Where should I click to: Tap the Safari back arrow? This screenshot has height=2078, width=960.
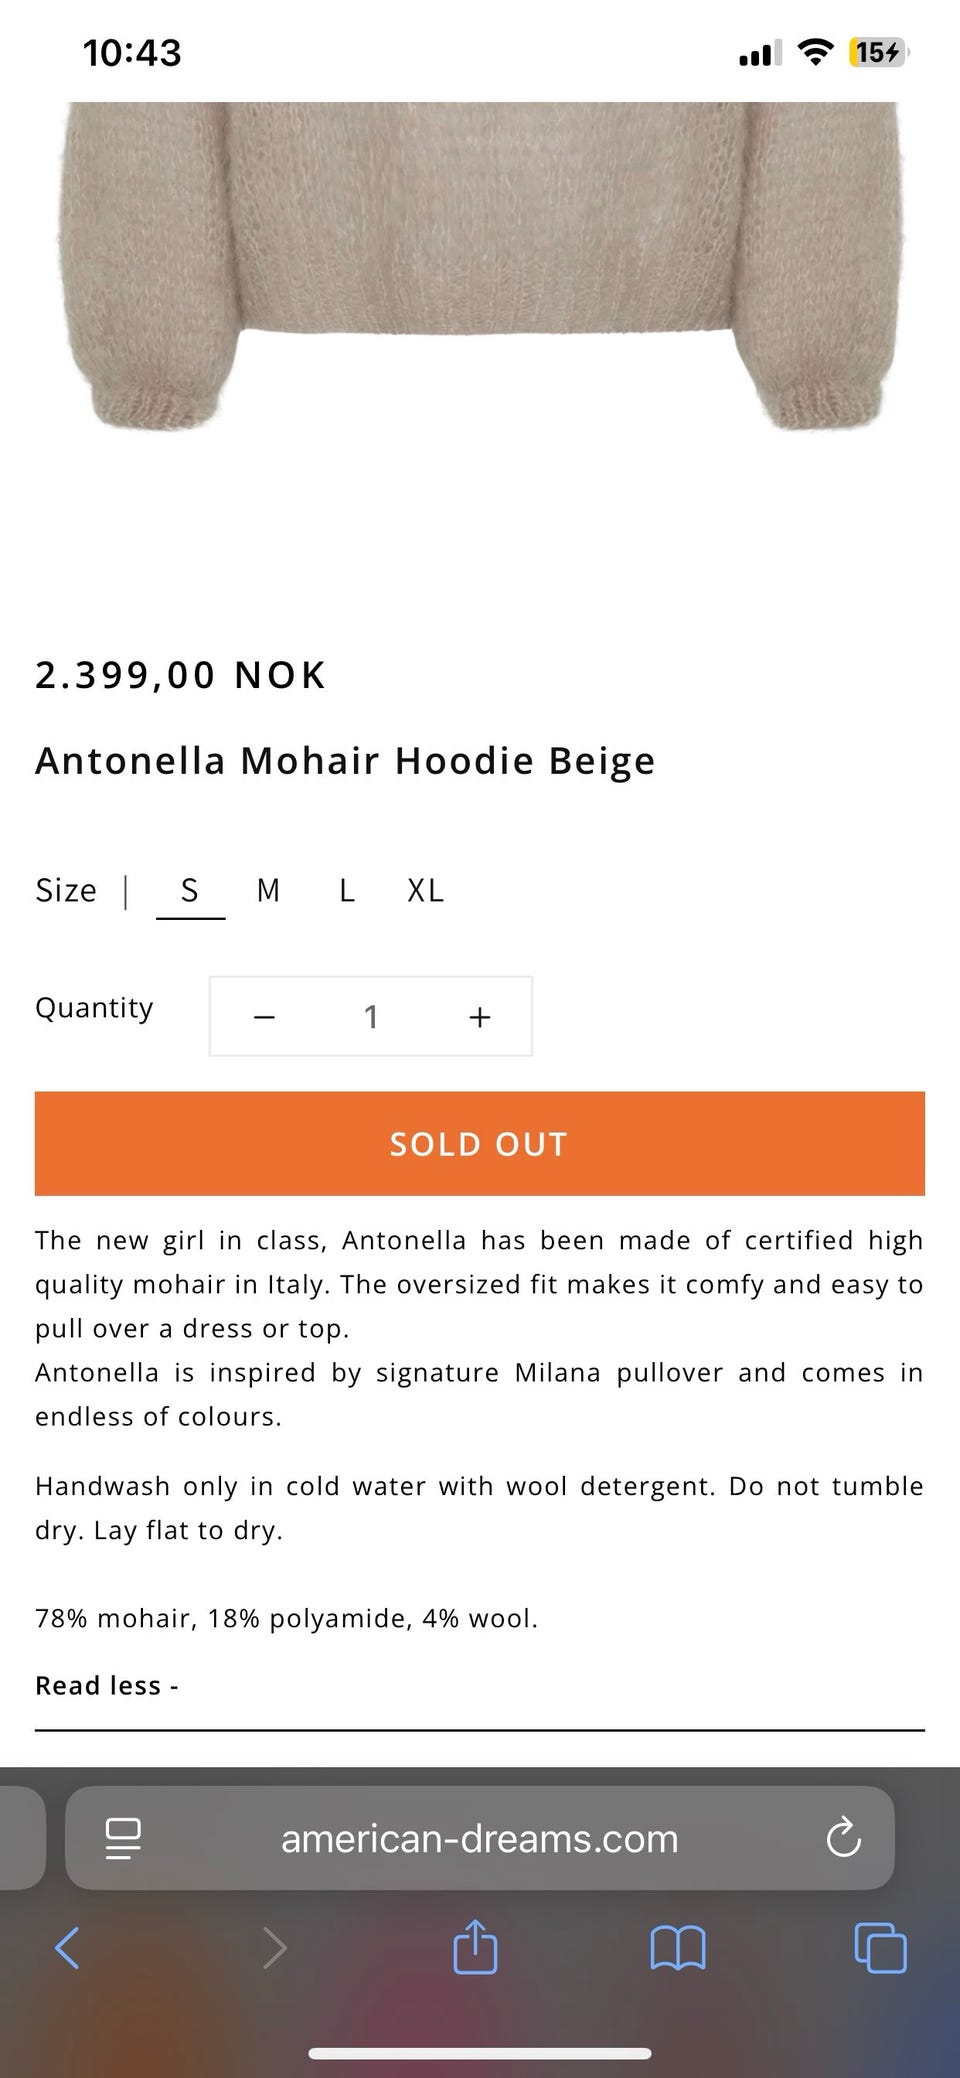[x=67, y=1948]
